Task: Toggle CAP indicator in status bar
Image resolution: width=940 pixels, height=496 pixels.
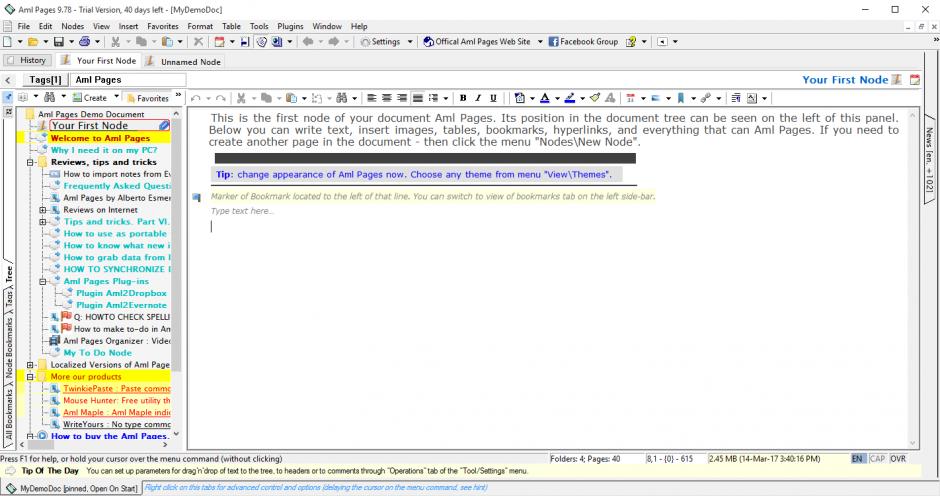Action: [877, 459]
